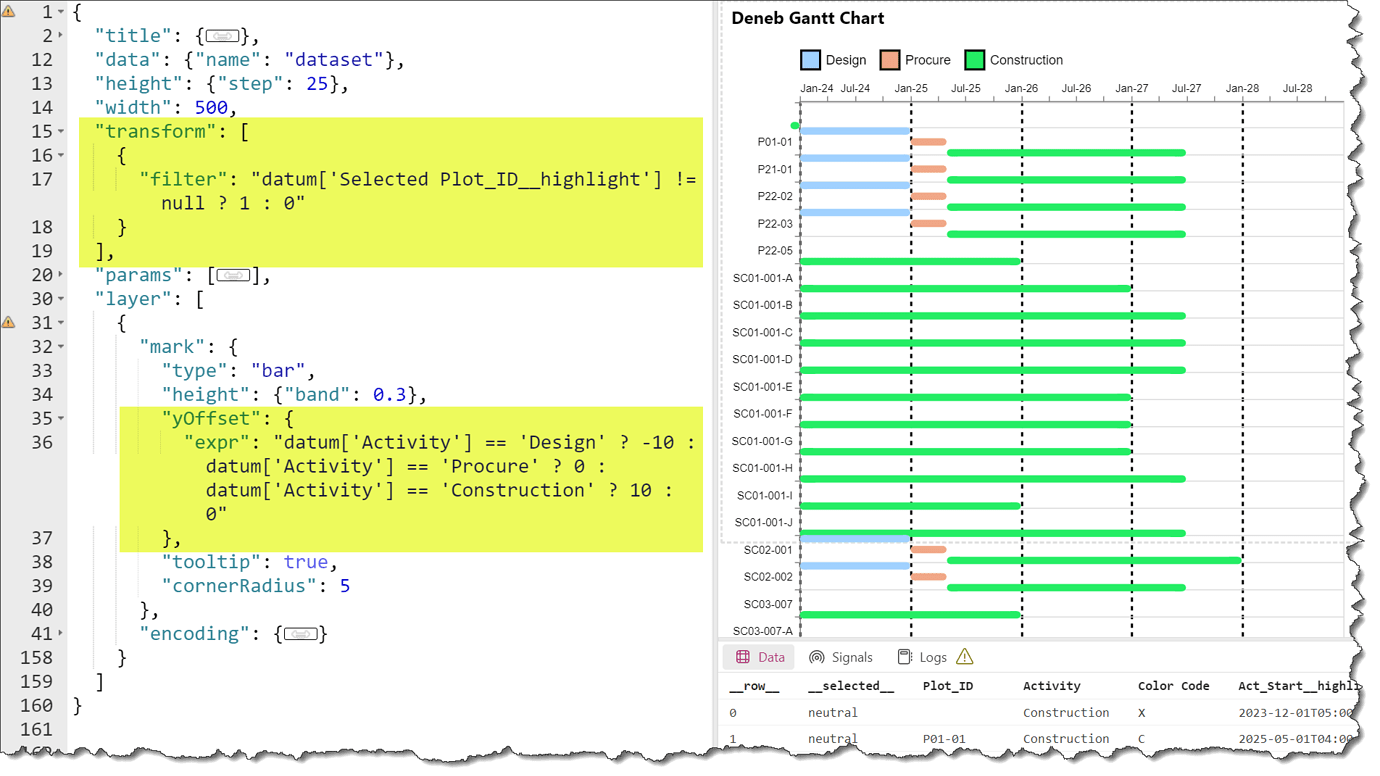Click the warning icon in the gutter of line 1
This screenshot has height=776, width=1380.
pos(10,11)
